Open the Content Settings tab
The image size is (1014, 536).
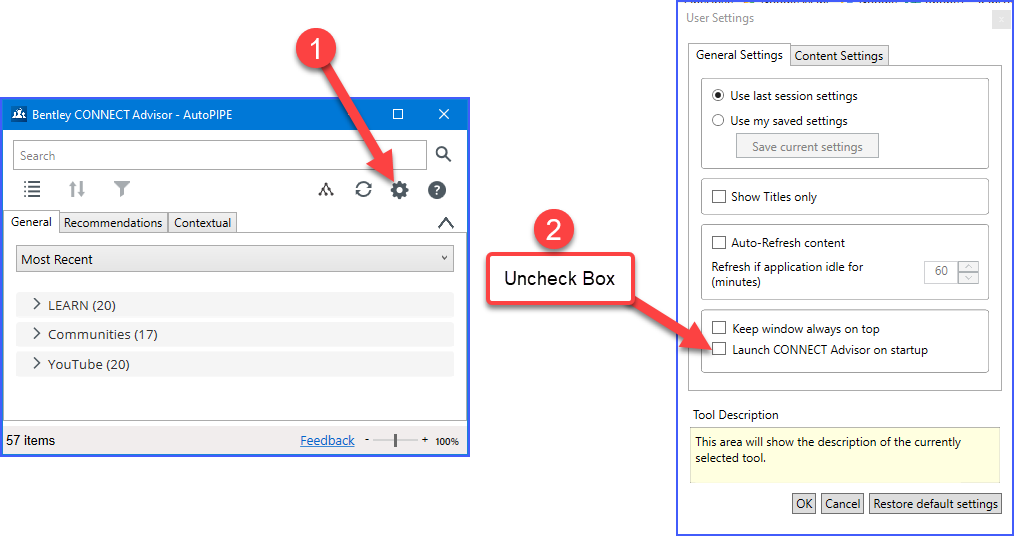click(839, 56)
